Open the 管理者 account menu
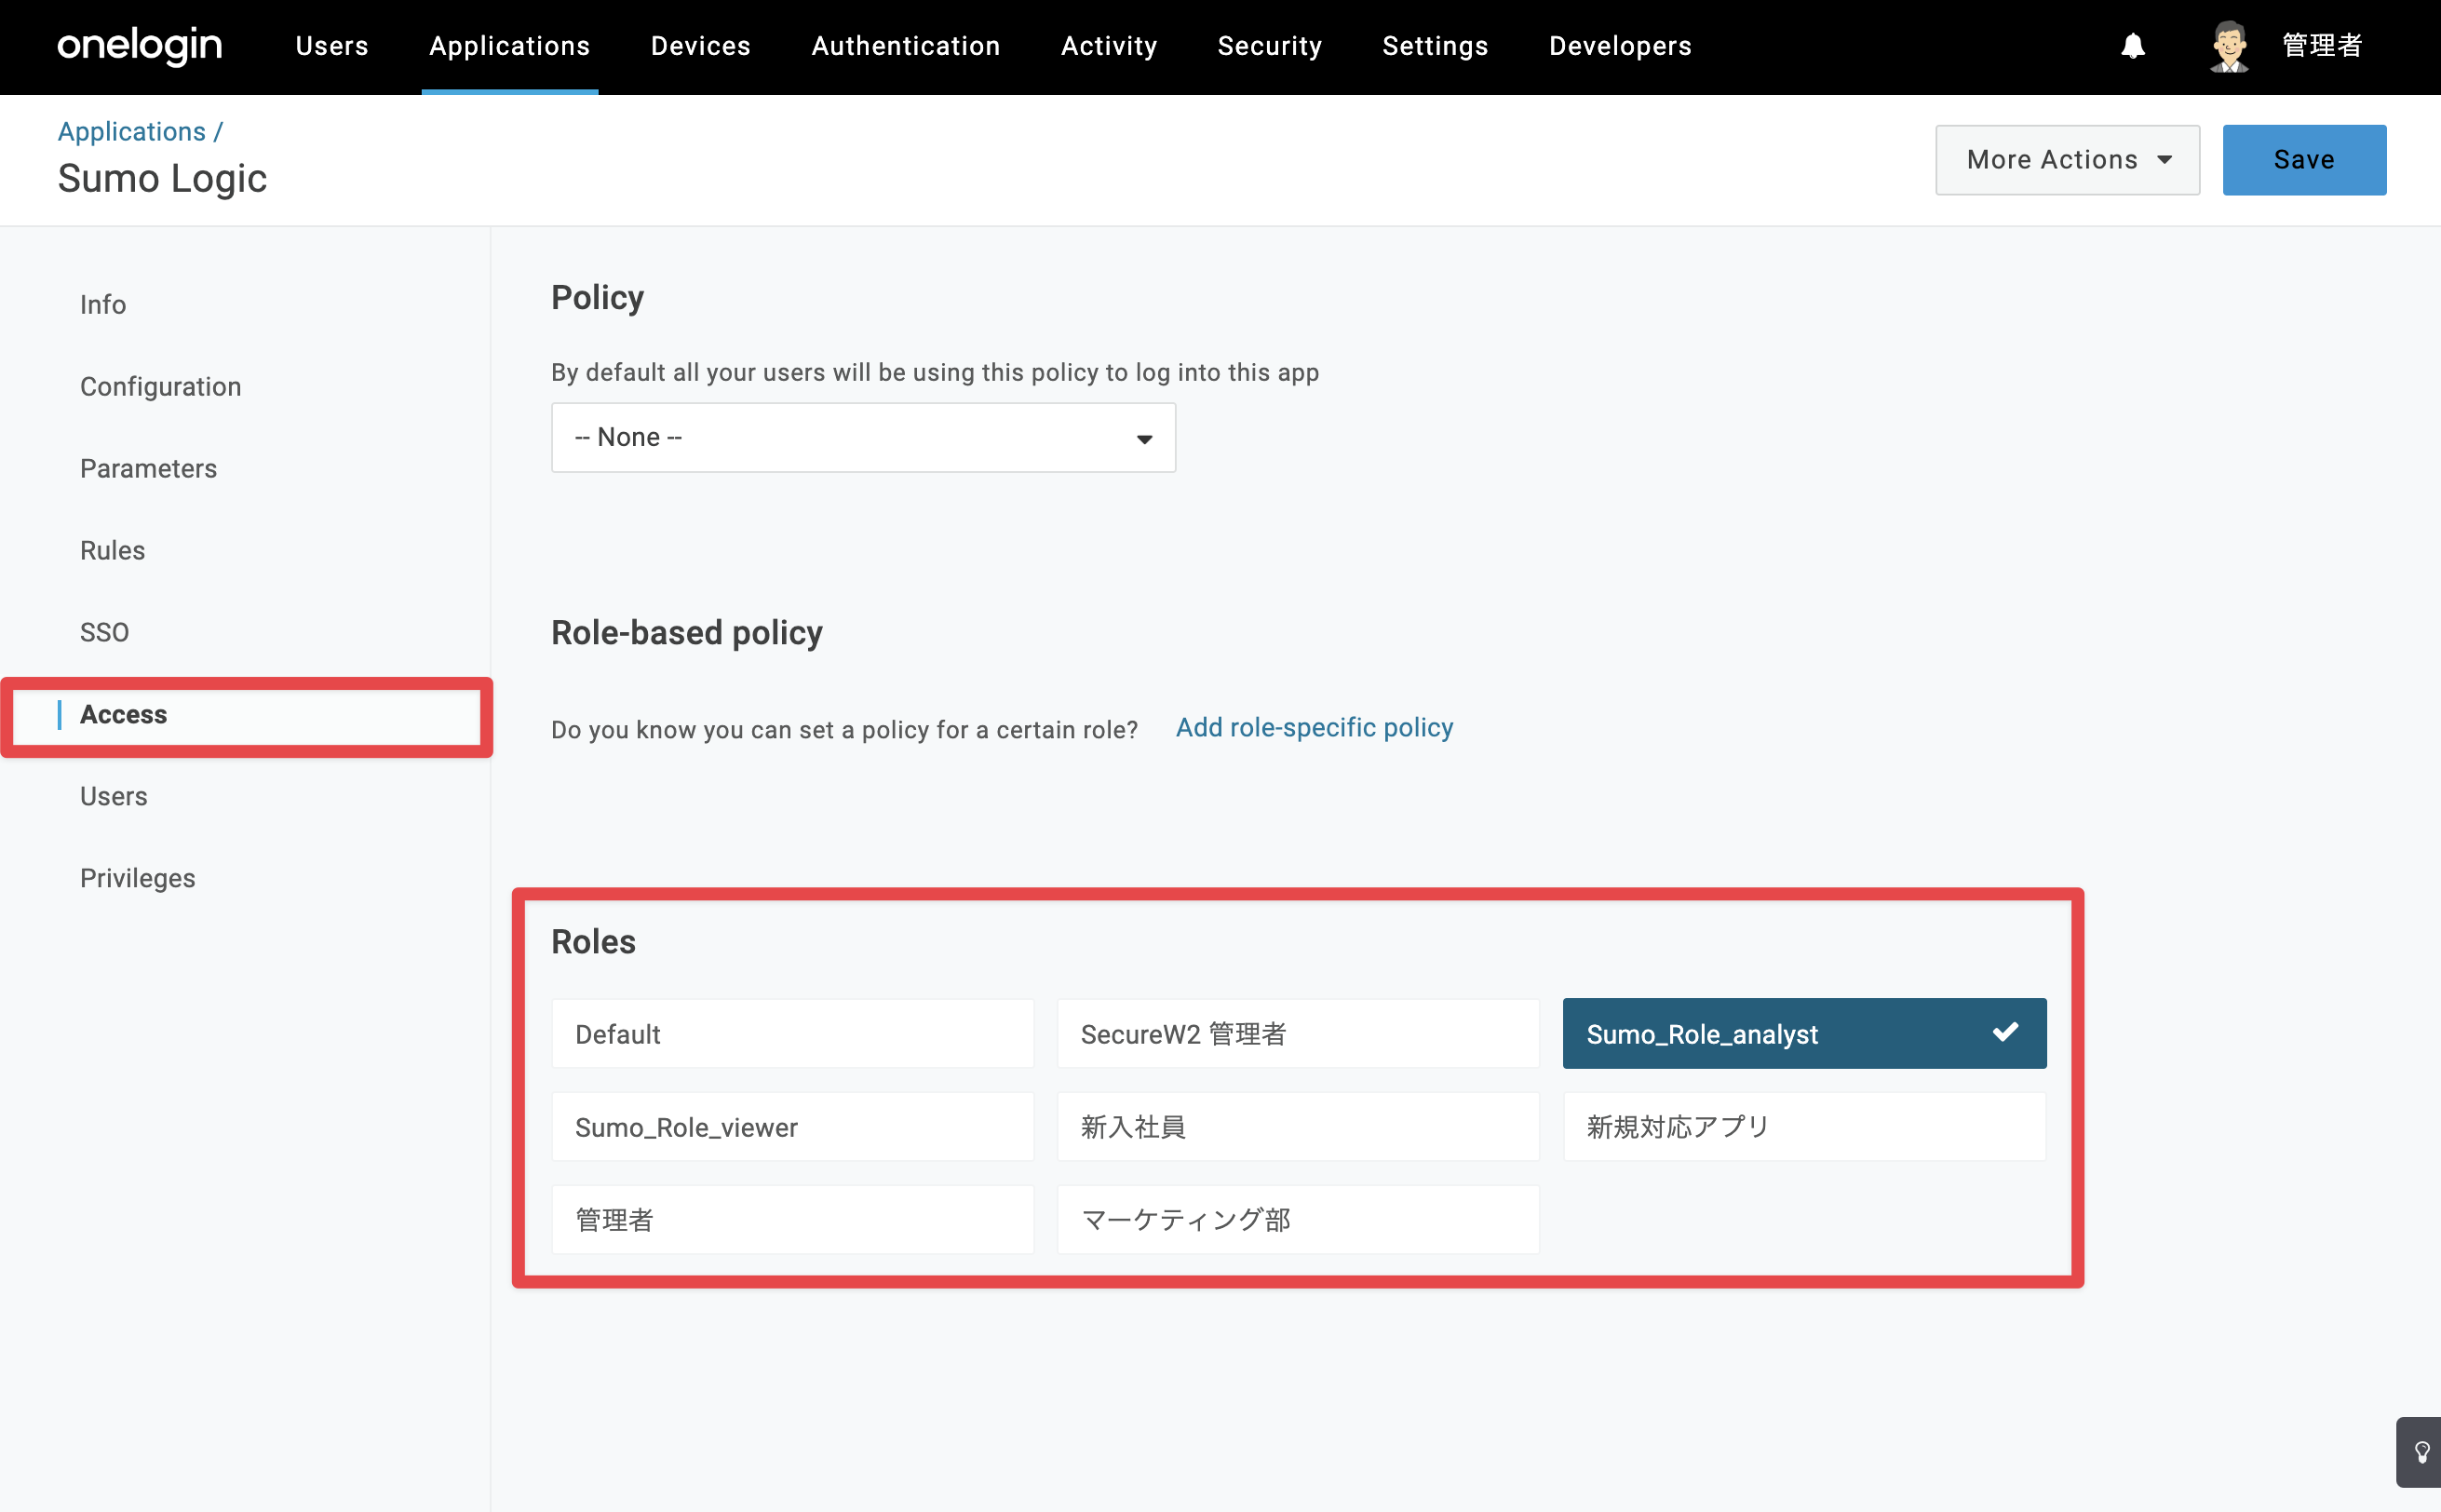This screenshot has height=1512, width=2441. (2322, 46)
